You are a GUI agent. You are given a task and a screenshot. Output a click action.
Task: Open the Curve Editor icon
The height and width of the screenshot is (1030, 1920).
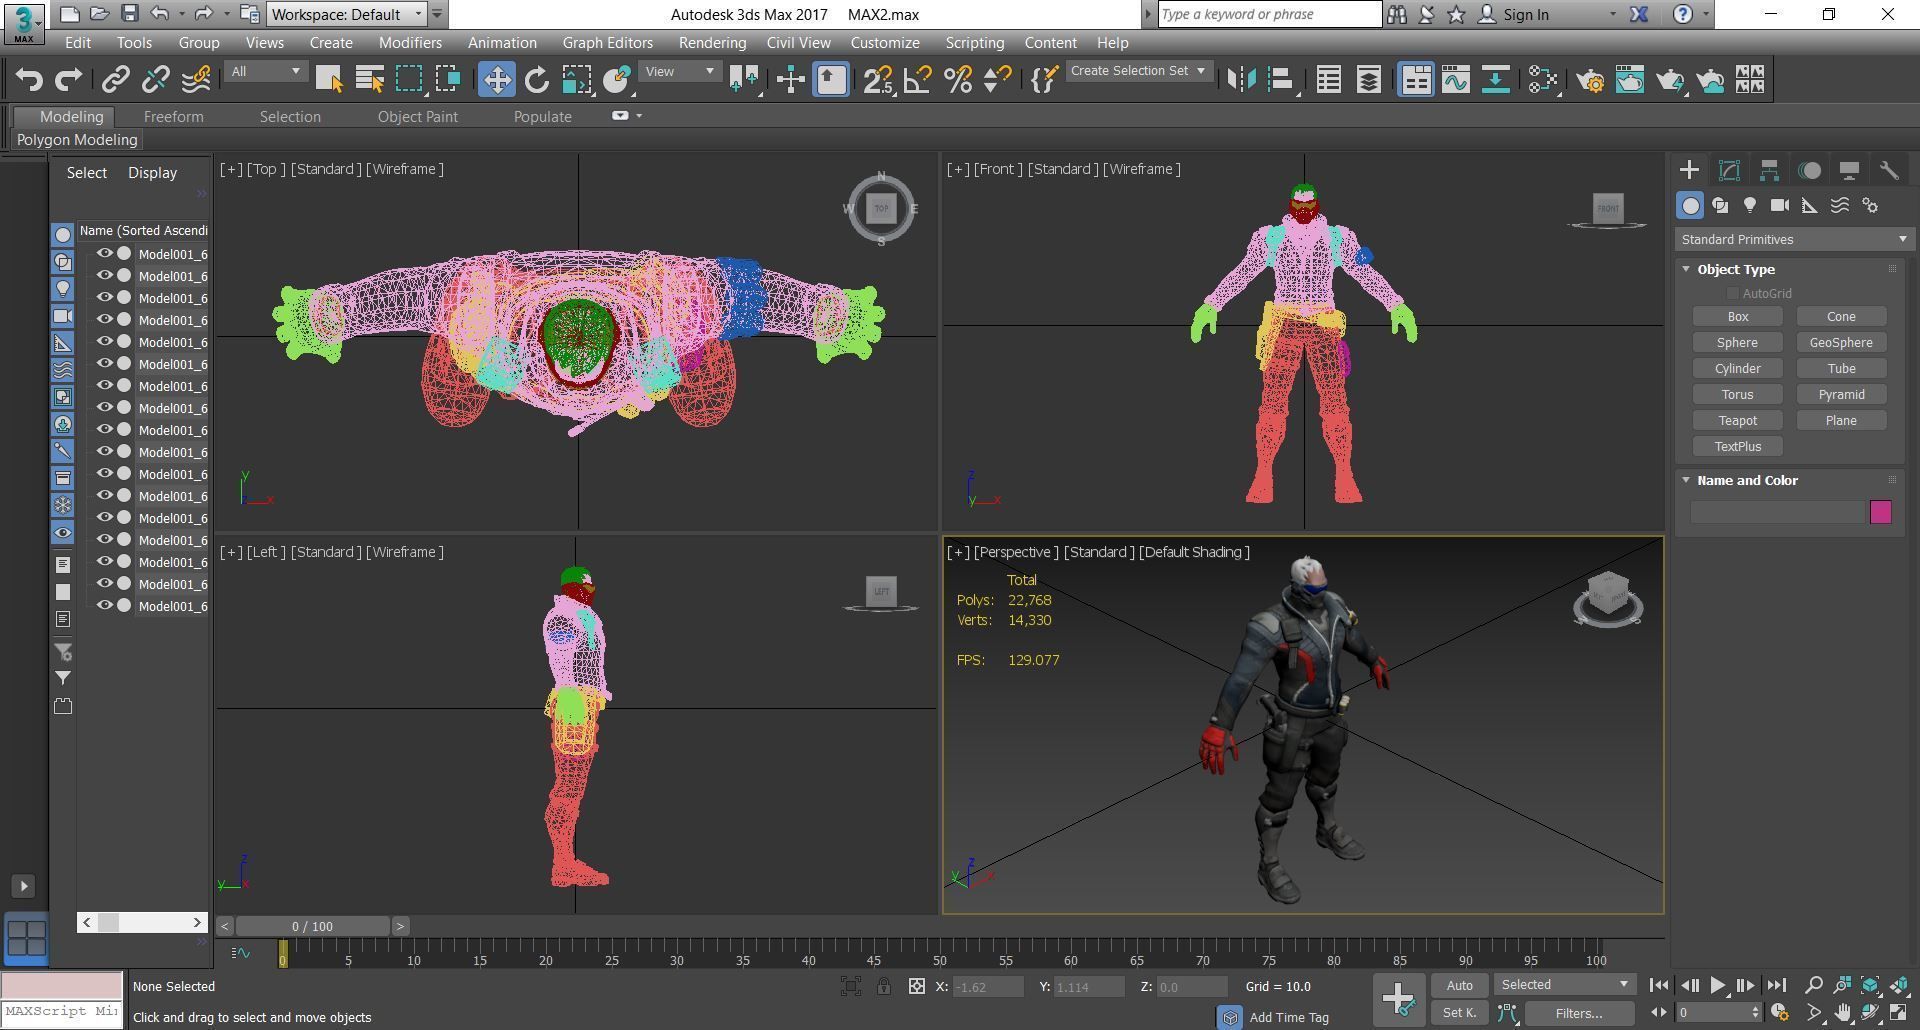(x=1456, y=80)
